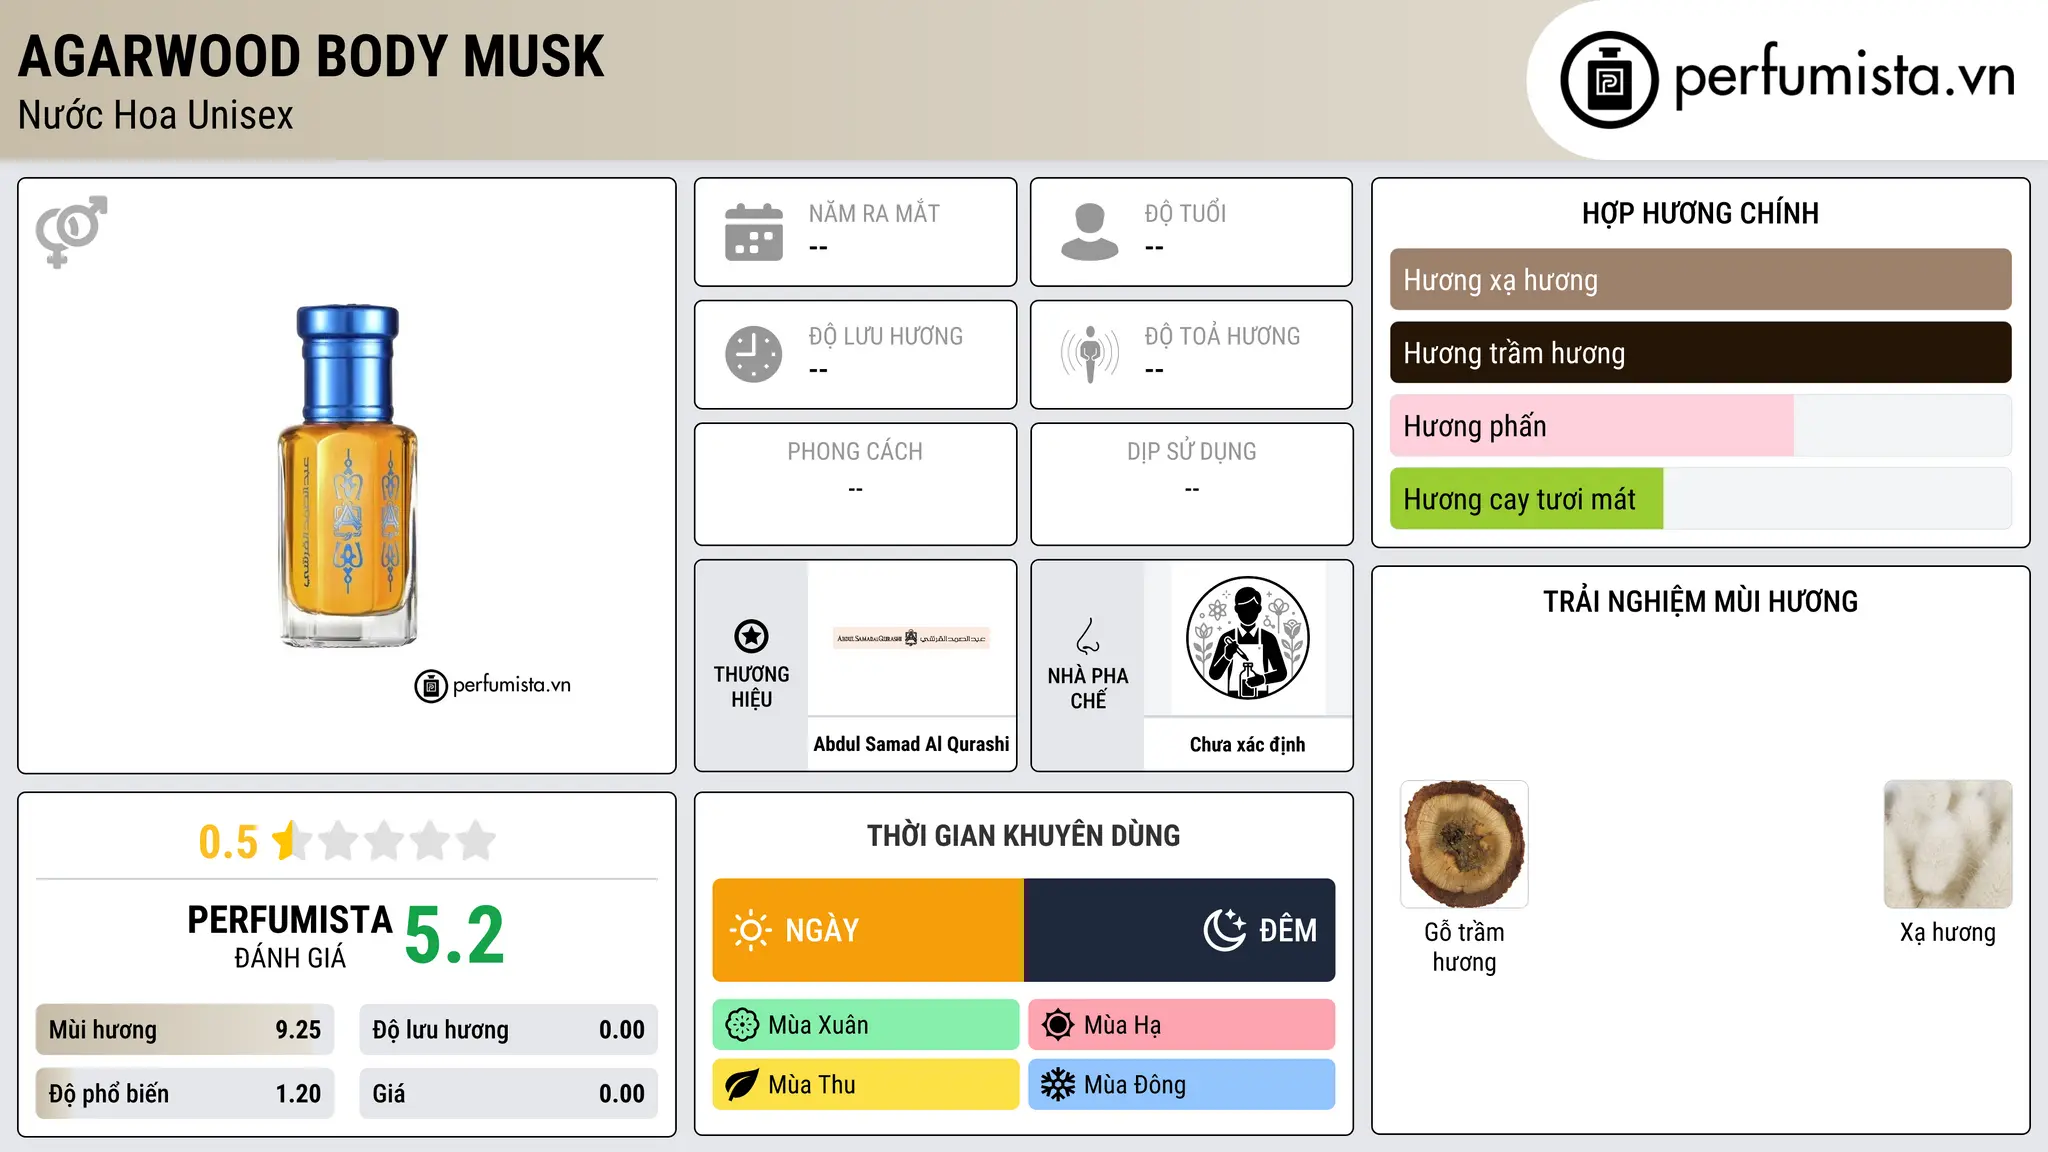Click the TRẢI NGHIỆM MÙI HƯƠNG heading

click(x=1701, y=602)
